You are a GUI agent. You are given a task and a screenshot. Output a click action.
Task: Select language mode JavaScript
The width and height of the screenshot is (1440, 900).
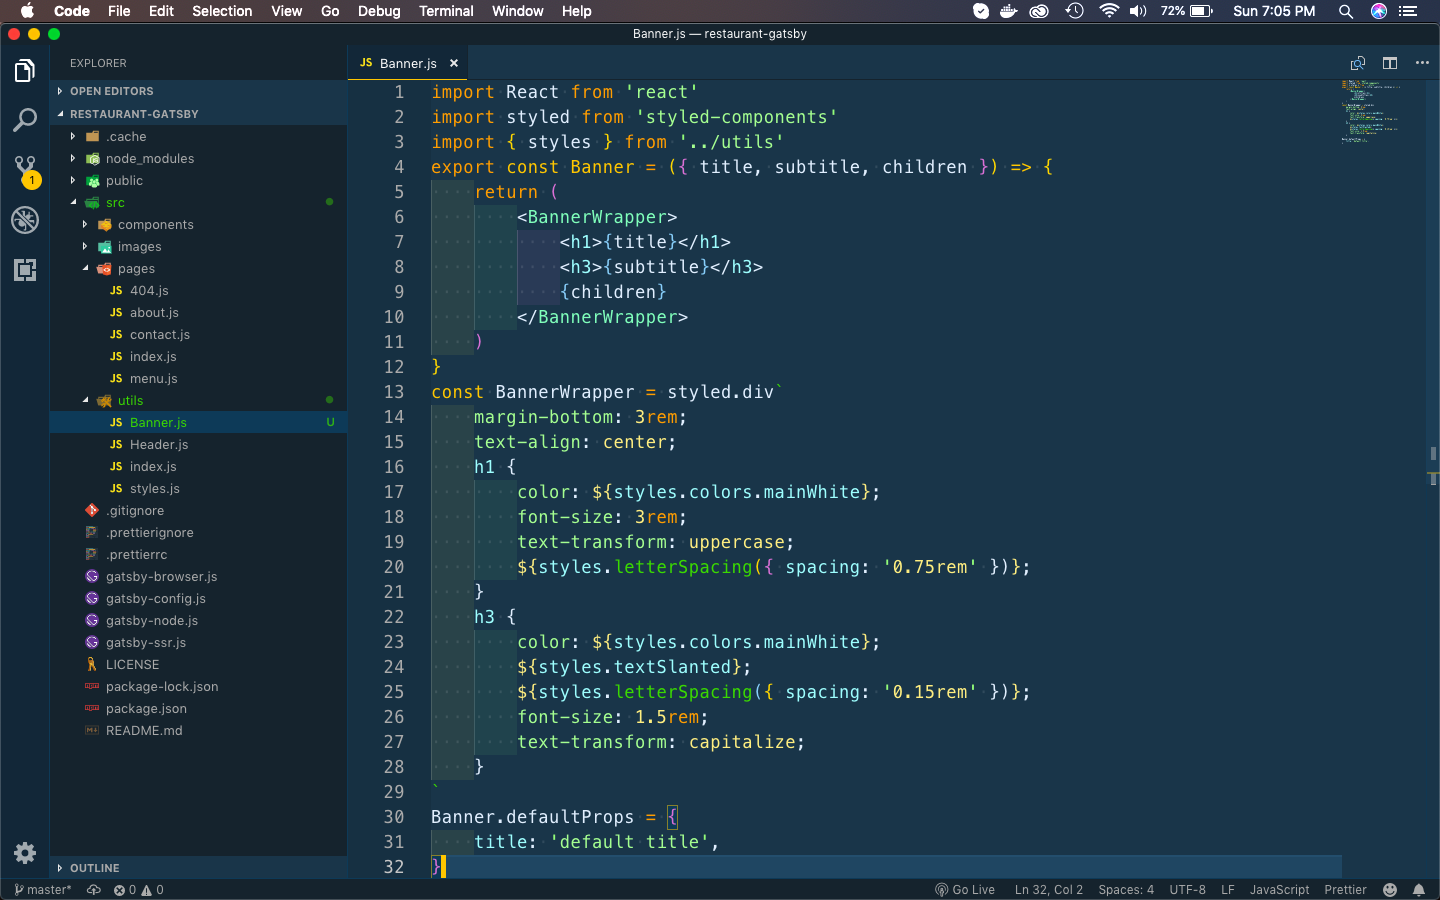(x=1279, y=890)
